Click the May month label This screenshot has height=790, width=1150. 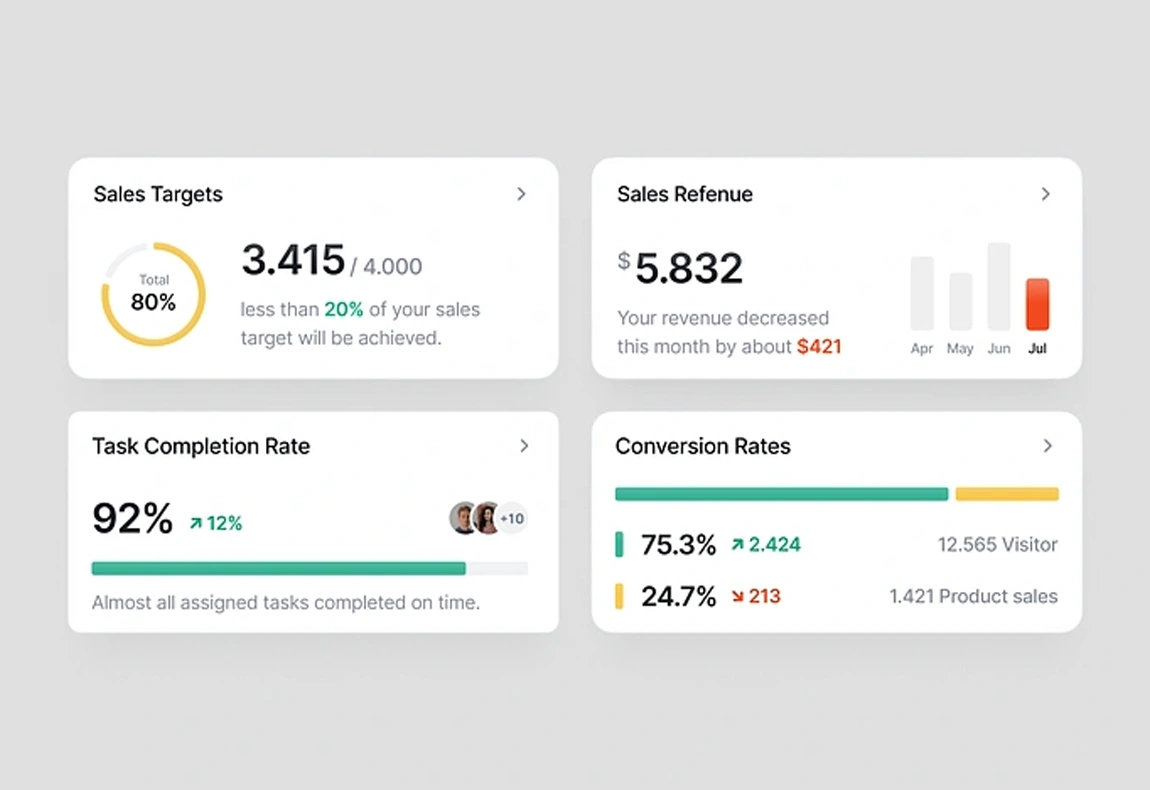click(960, 349)
